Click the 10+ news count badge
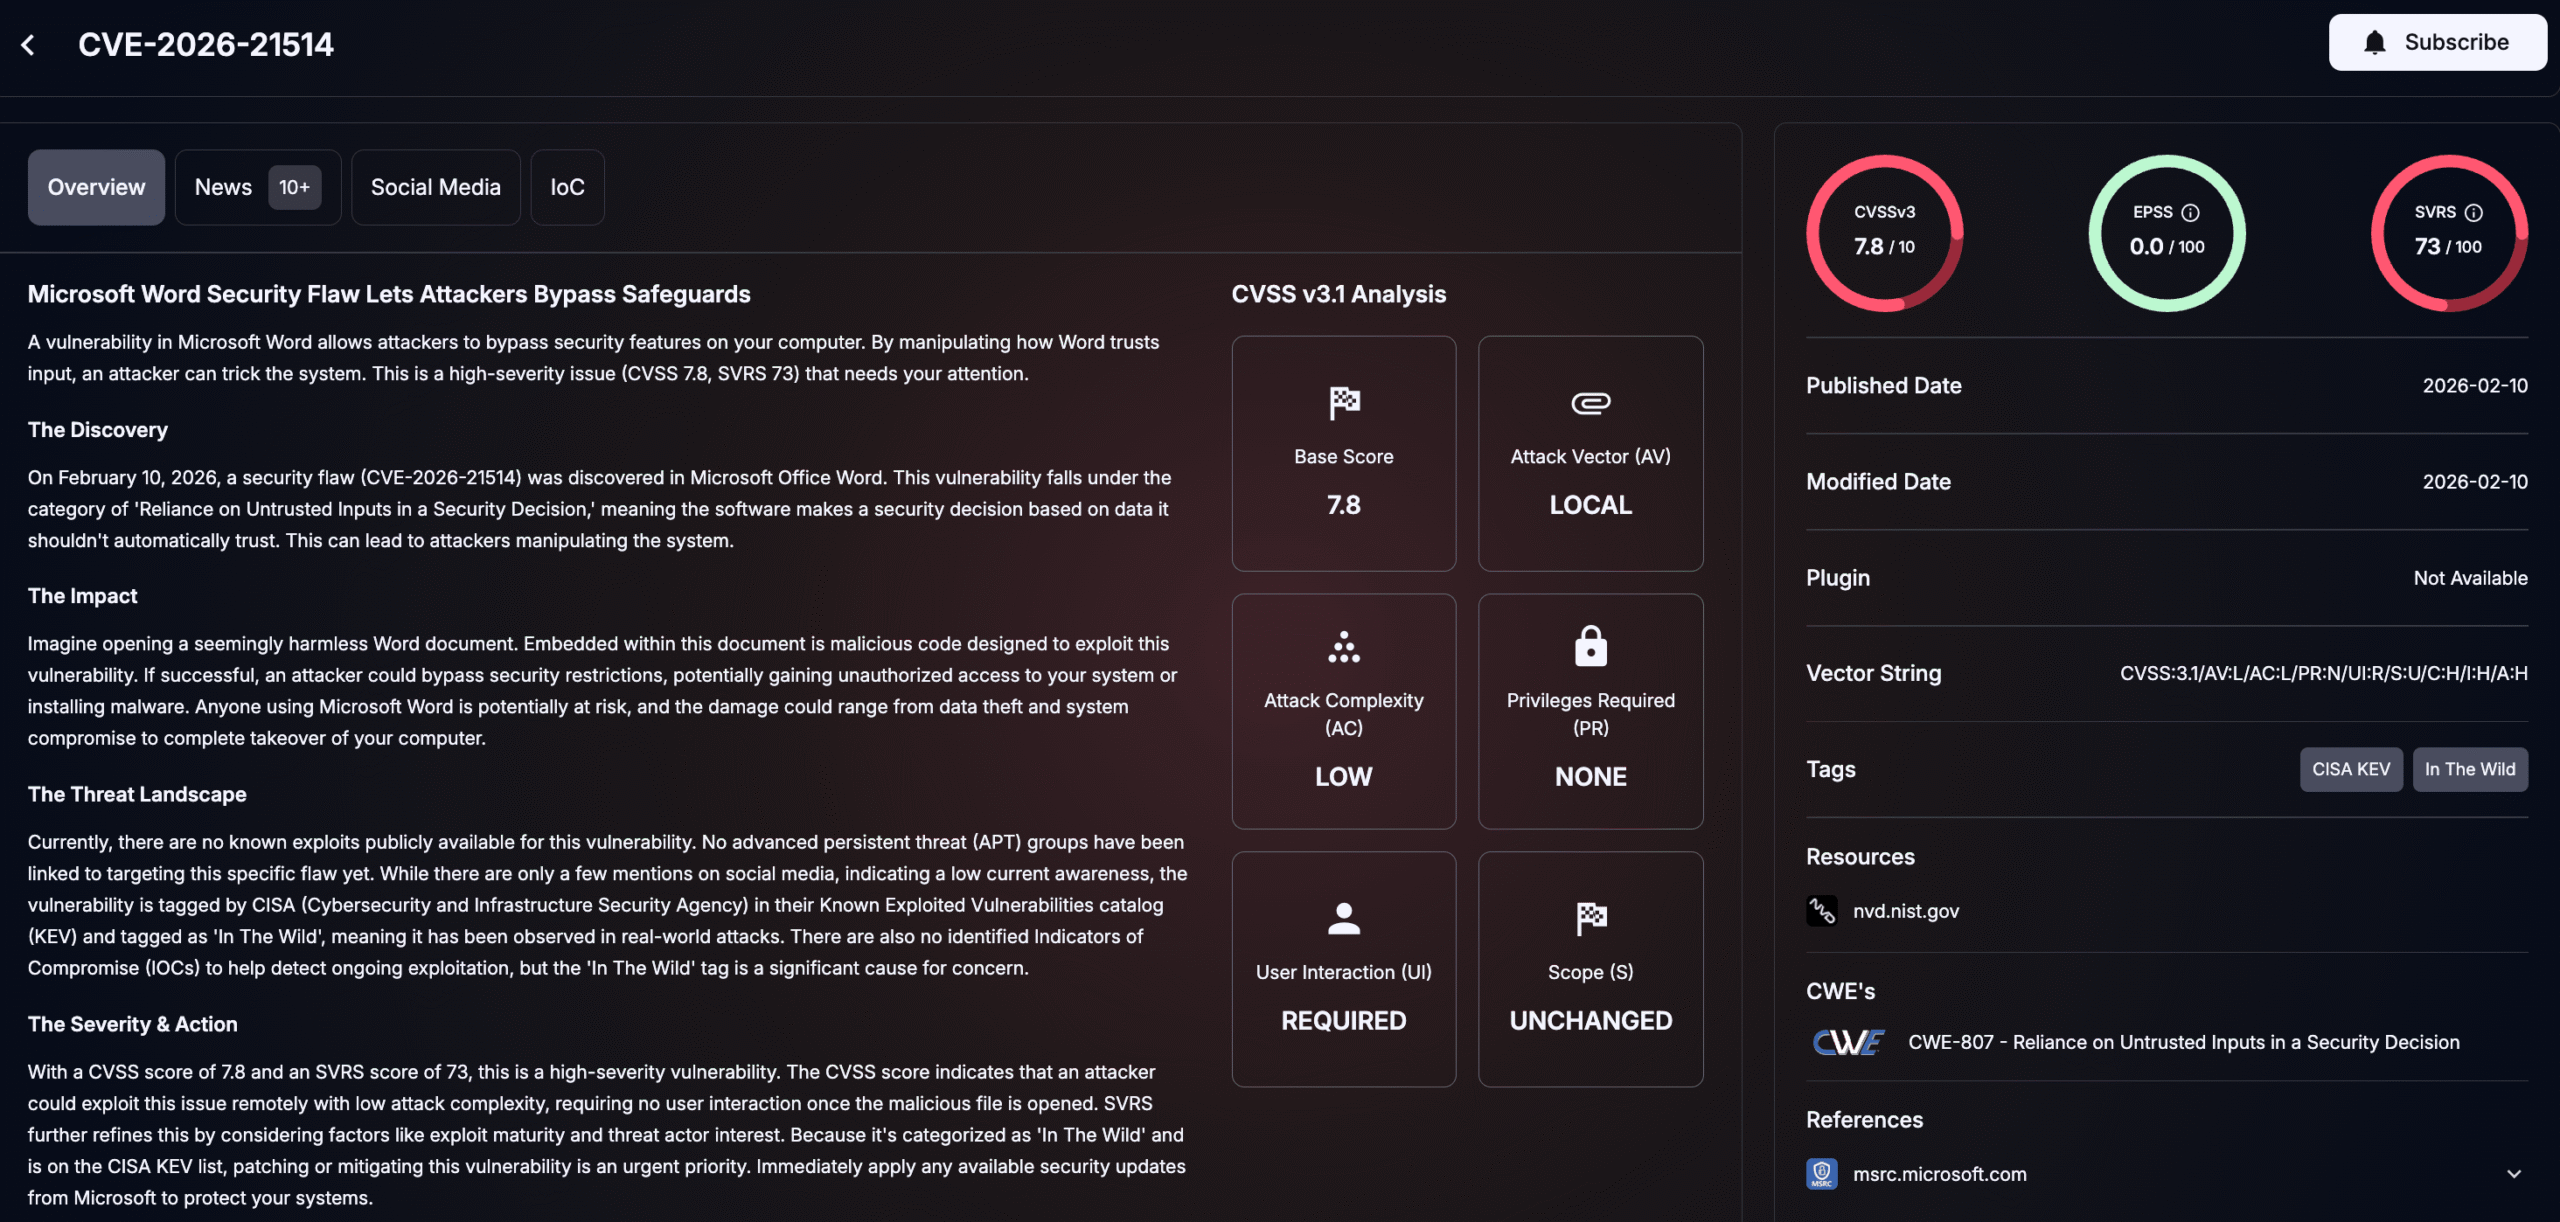 click(294, 187)
